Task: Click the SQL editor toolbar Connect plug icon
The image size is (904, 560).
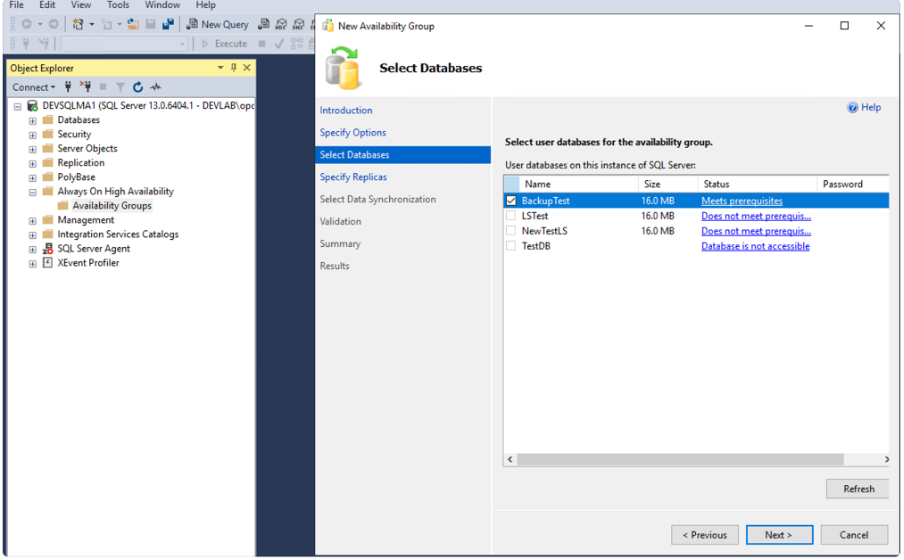Action: point(26,44)
